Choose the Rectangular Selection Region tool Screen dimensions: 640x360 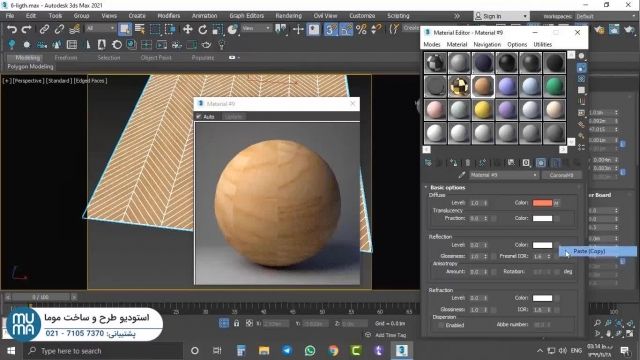(155, 29)
